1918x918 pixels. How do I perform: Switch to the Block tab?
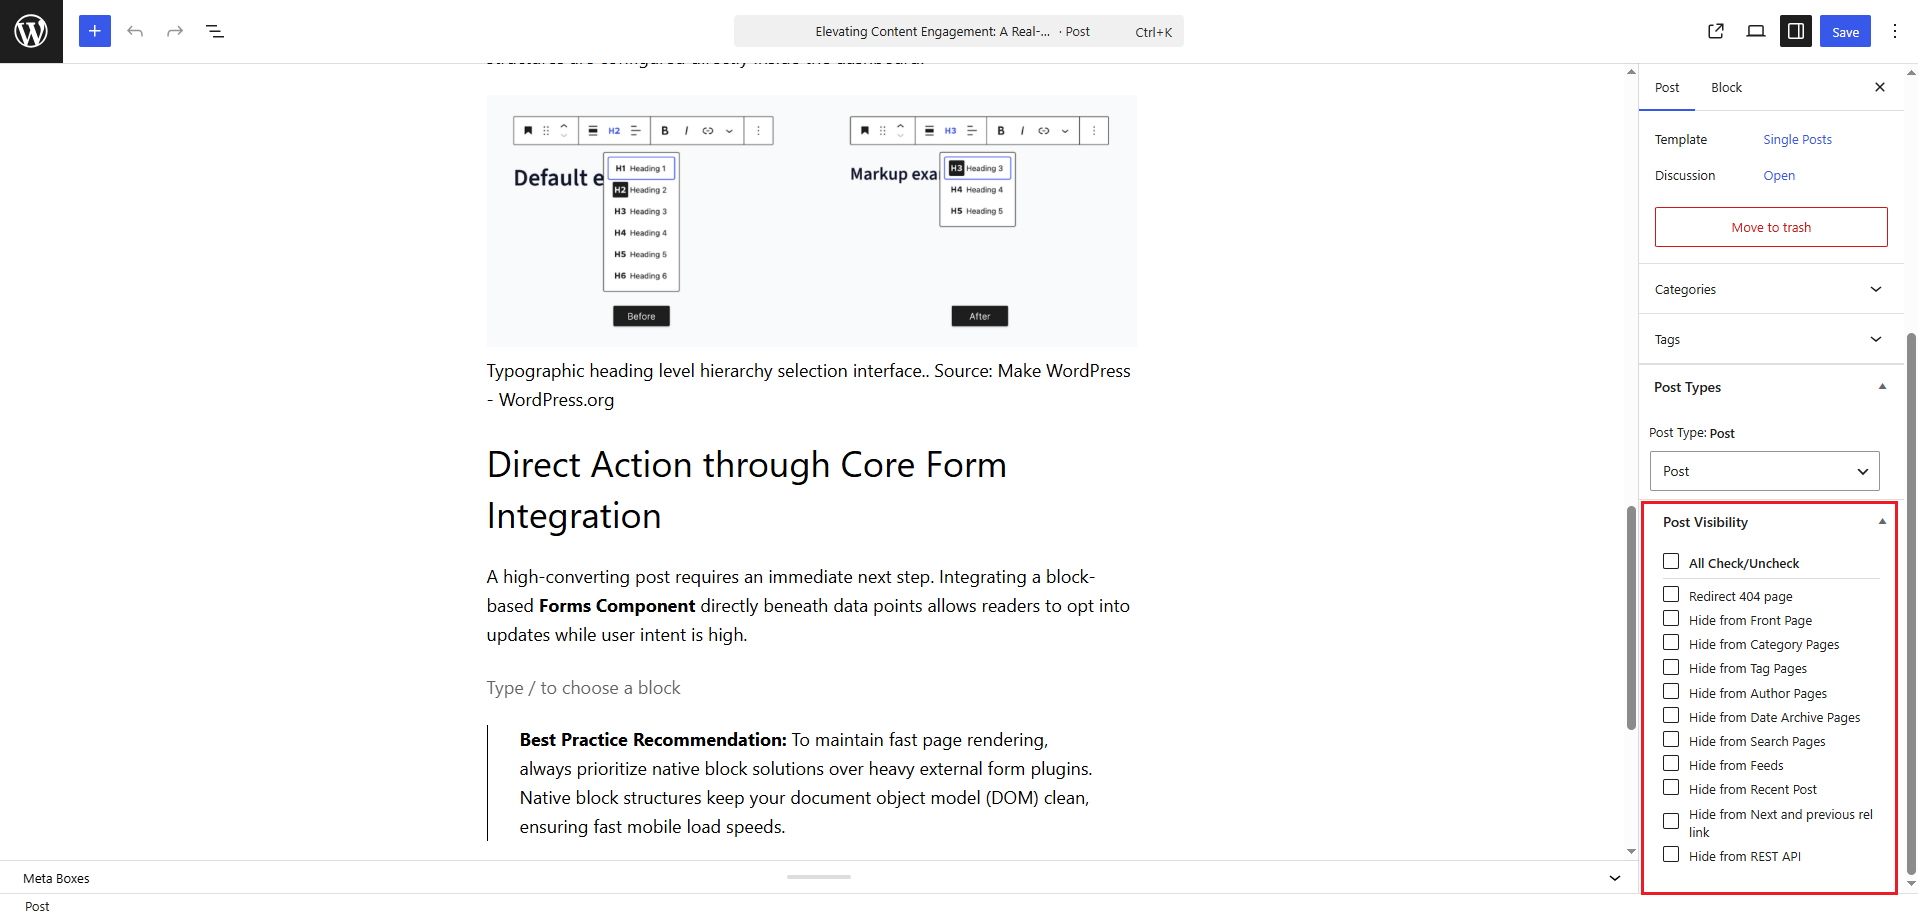[1726, 87]
